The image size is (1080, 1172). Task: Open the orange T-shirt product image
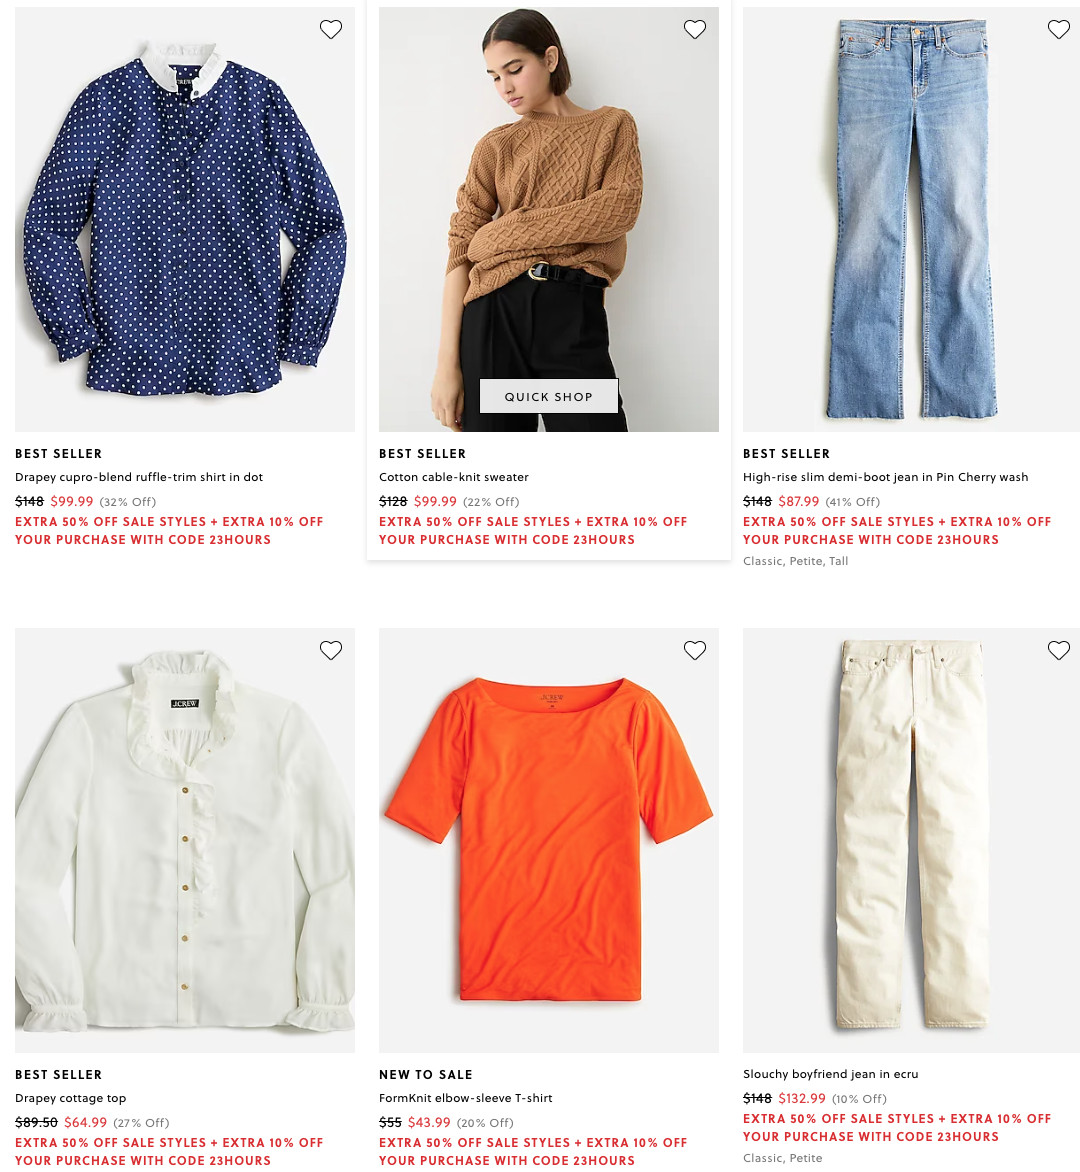coord(549,840)
